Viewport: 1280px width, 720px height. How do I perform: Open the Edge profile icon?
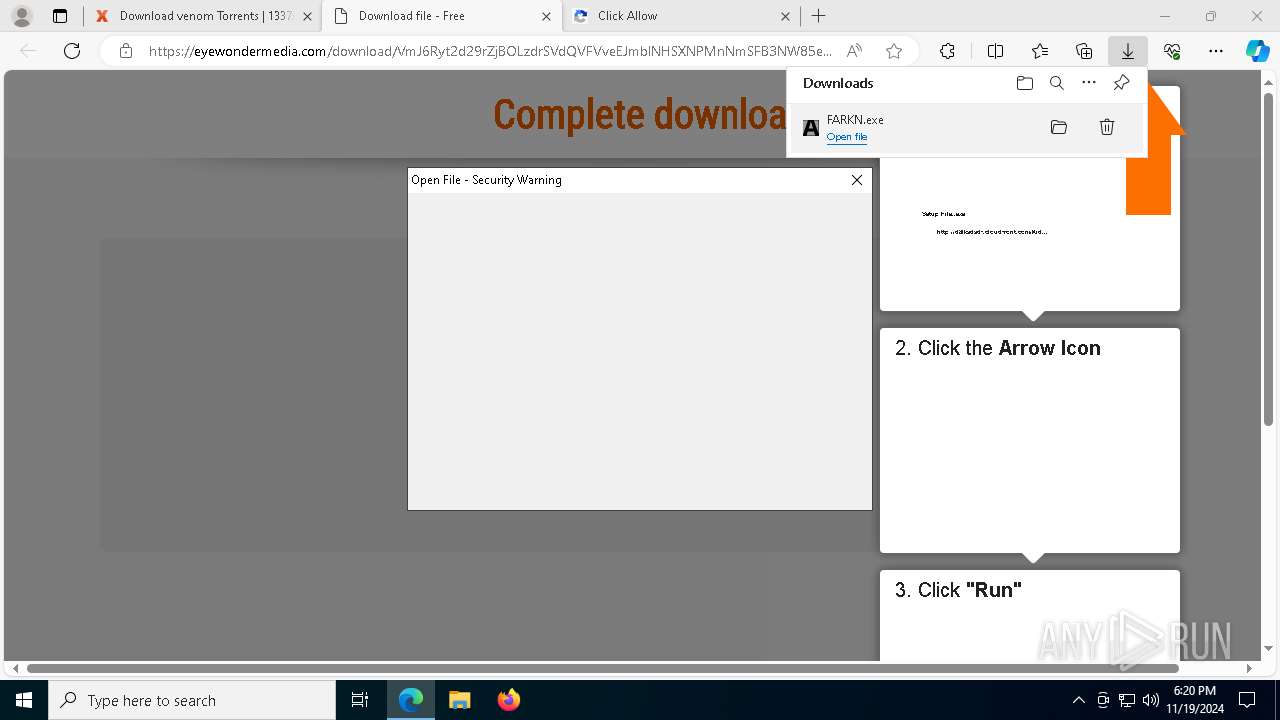pyautogui.click(x=21, y=16)
